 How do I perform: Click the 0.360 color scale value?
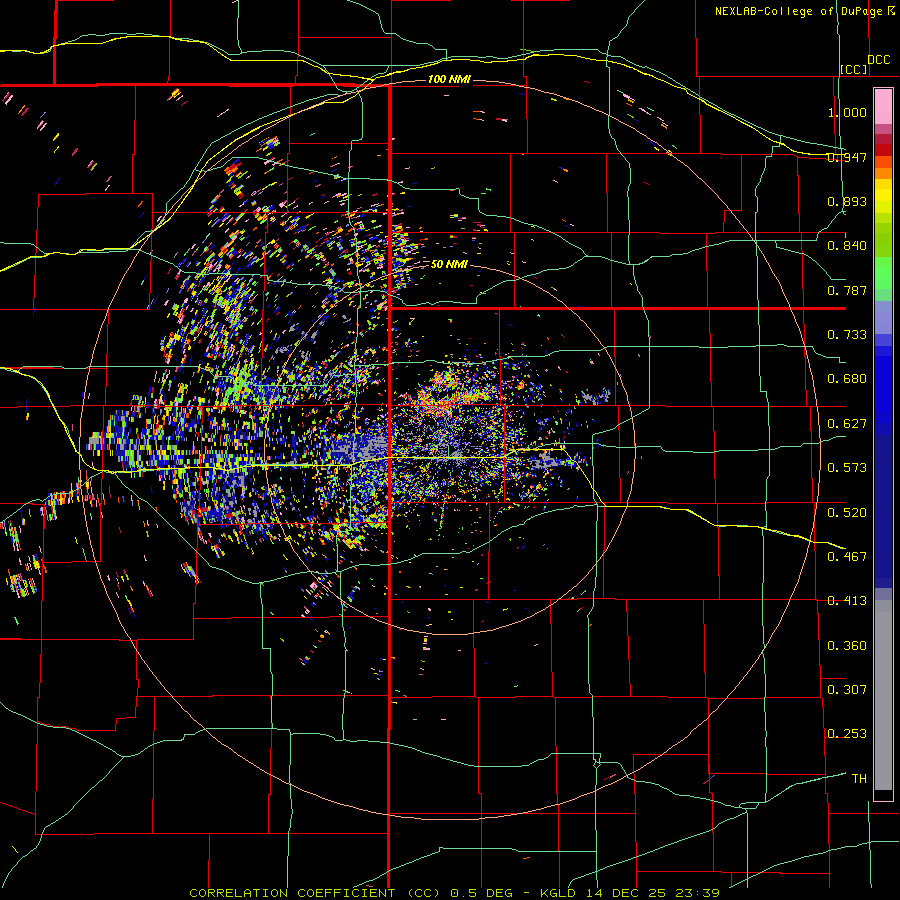tap(847, 646)
